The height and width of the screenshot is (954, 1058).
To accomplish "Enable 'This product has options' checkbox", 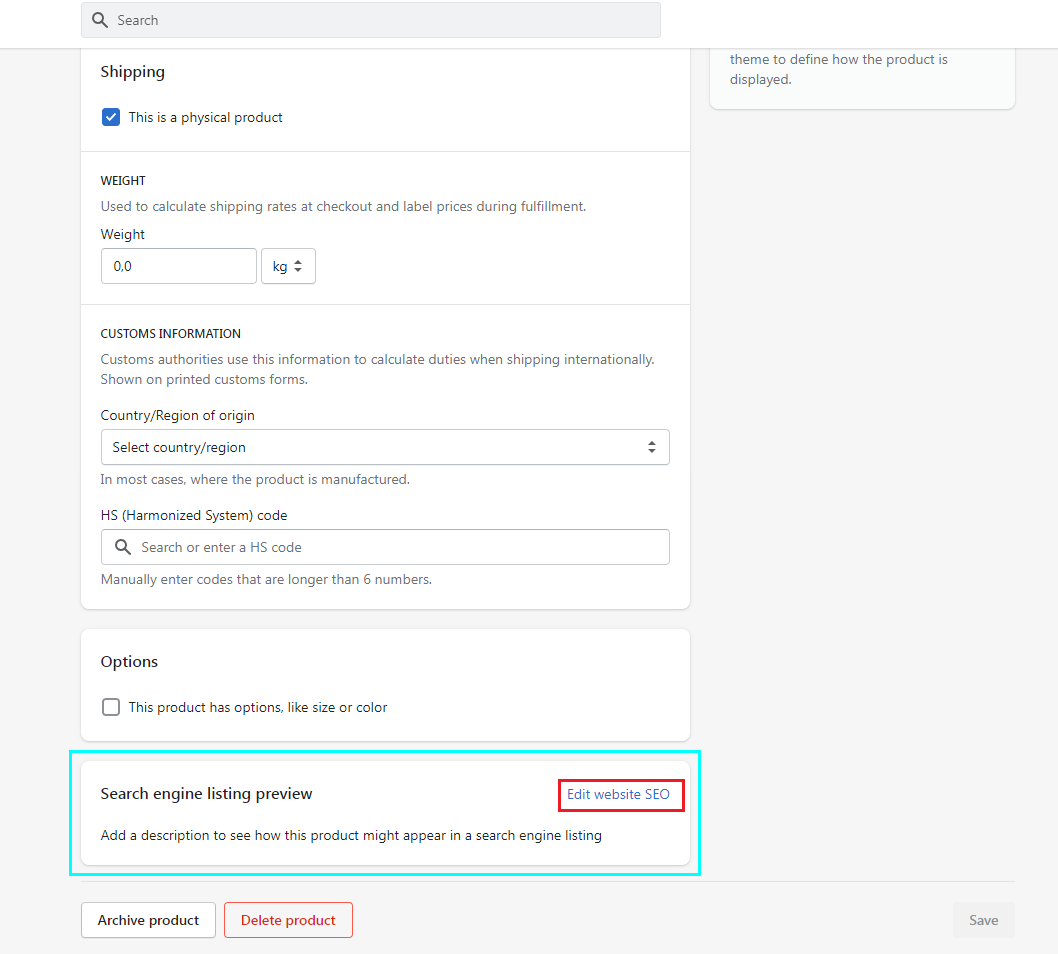I will (x=111, y=707).
